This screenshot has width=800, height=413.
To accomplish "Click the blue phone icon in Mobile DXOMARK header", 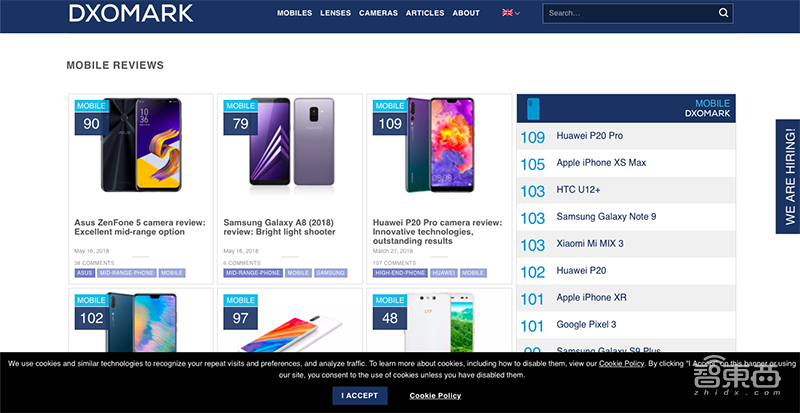I will [533, 109].
